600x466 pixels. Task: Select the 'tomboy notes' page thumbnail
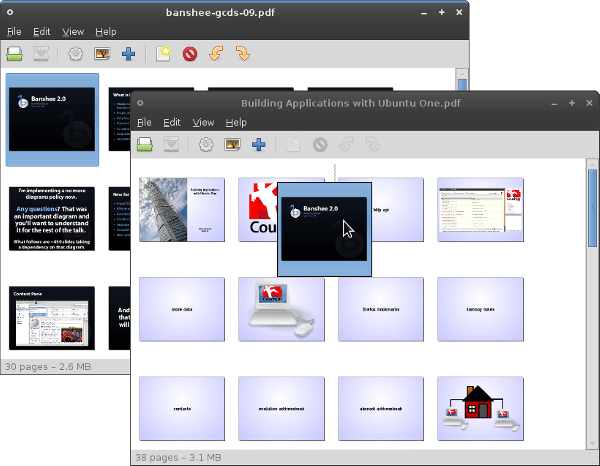(480, 309)
